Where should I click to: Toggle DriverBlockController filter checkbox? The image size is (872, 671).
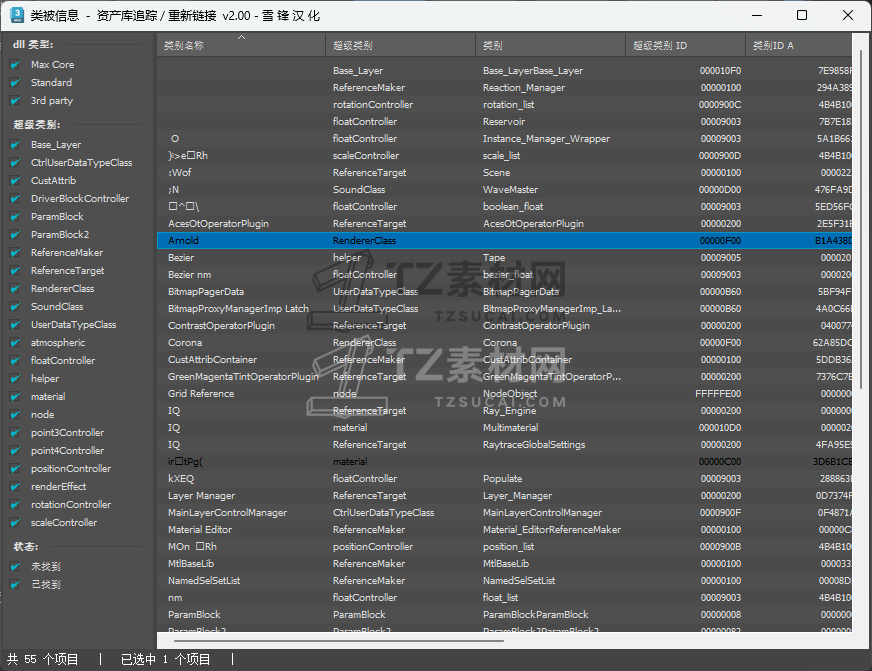coord(16,199)
